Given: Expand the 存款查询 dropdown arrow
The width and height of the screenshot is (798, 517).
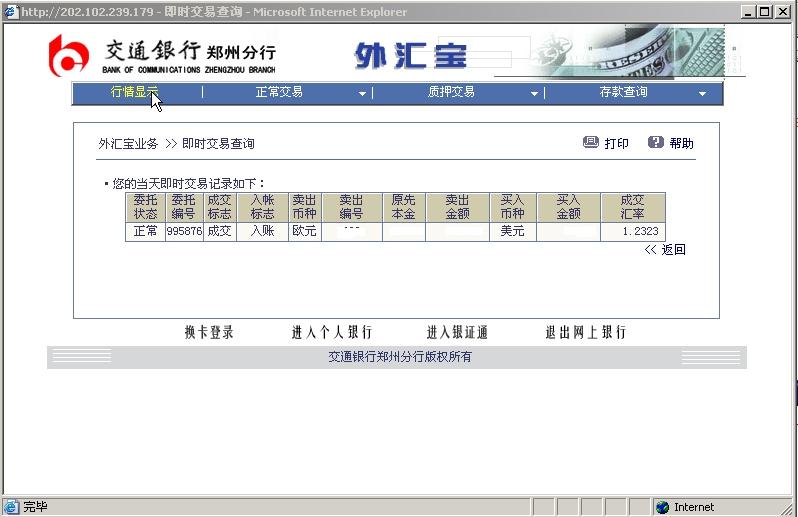Looking at the screenshot, I should point(702,94).
